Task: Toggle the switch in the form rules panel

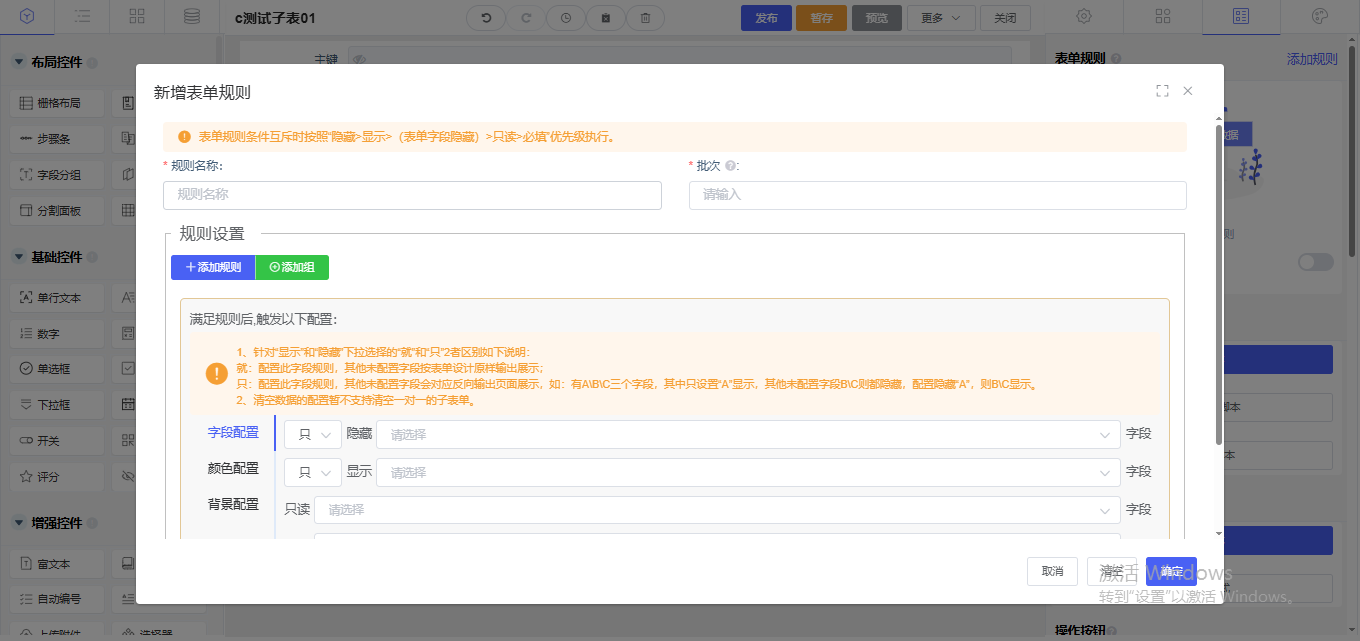Action: 1315,262
